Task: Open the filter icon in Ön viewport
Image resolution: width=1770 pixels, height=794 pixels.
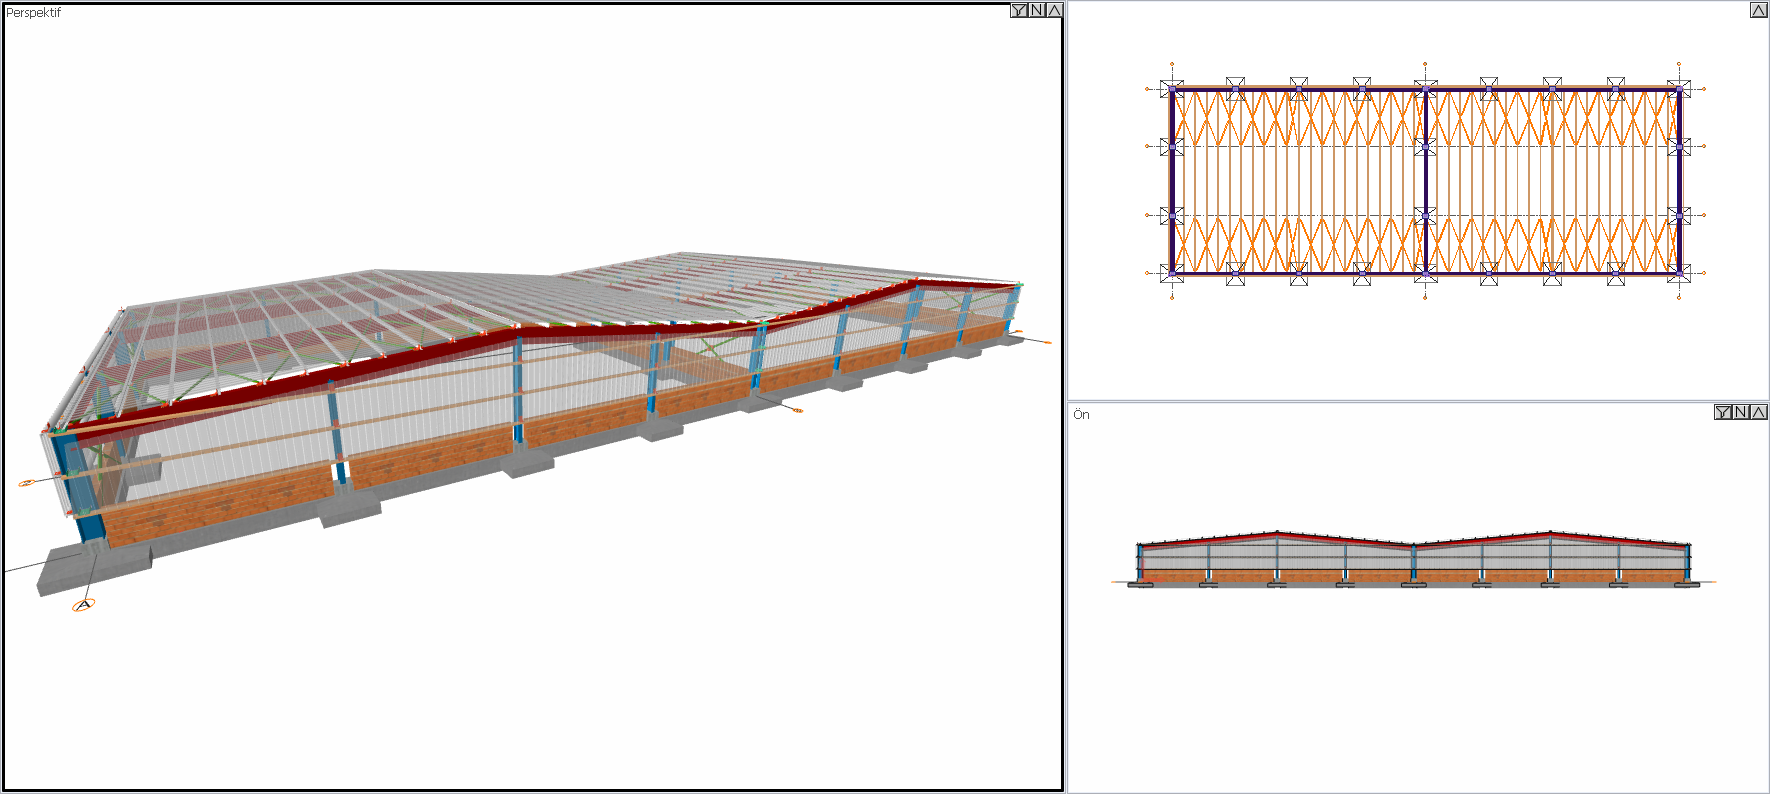Action: pos(1723,412)
